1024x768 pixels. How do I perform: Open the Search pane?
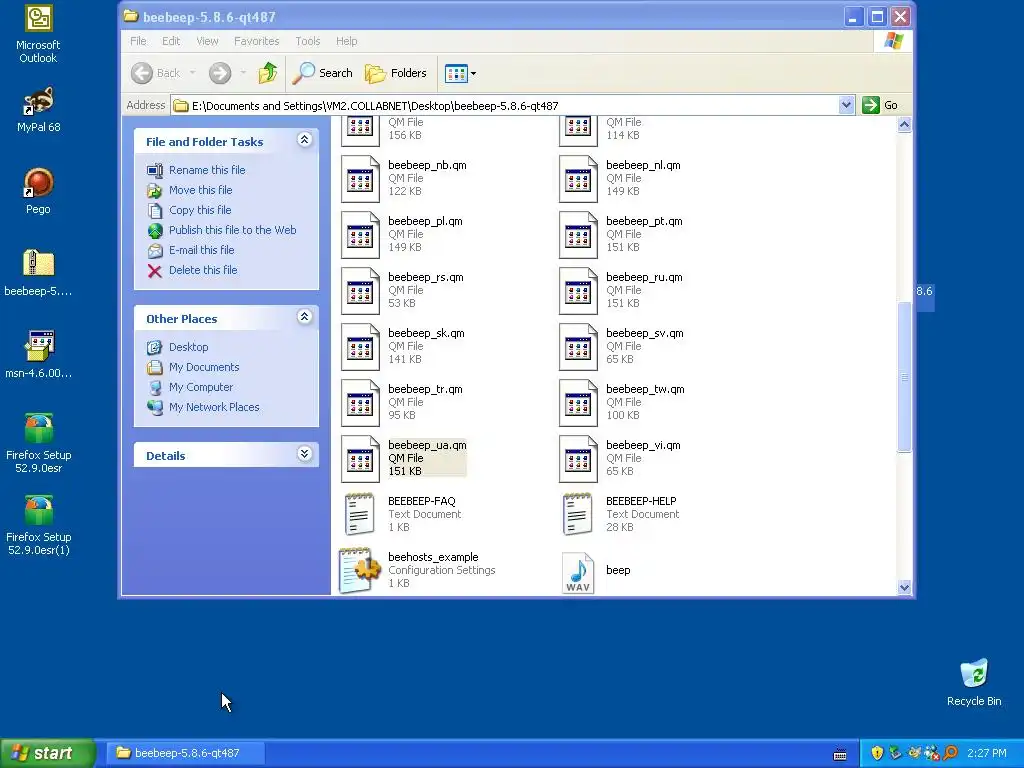click(x=323, y=73)
